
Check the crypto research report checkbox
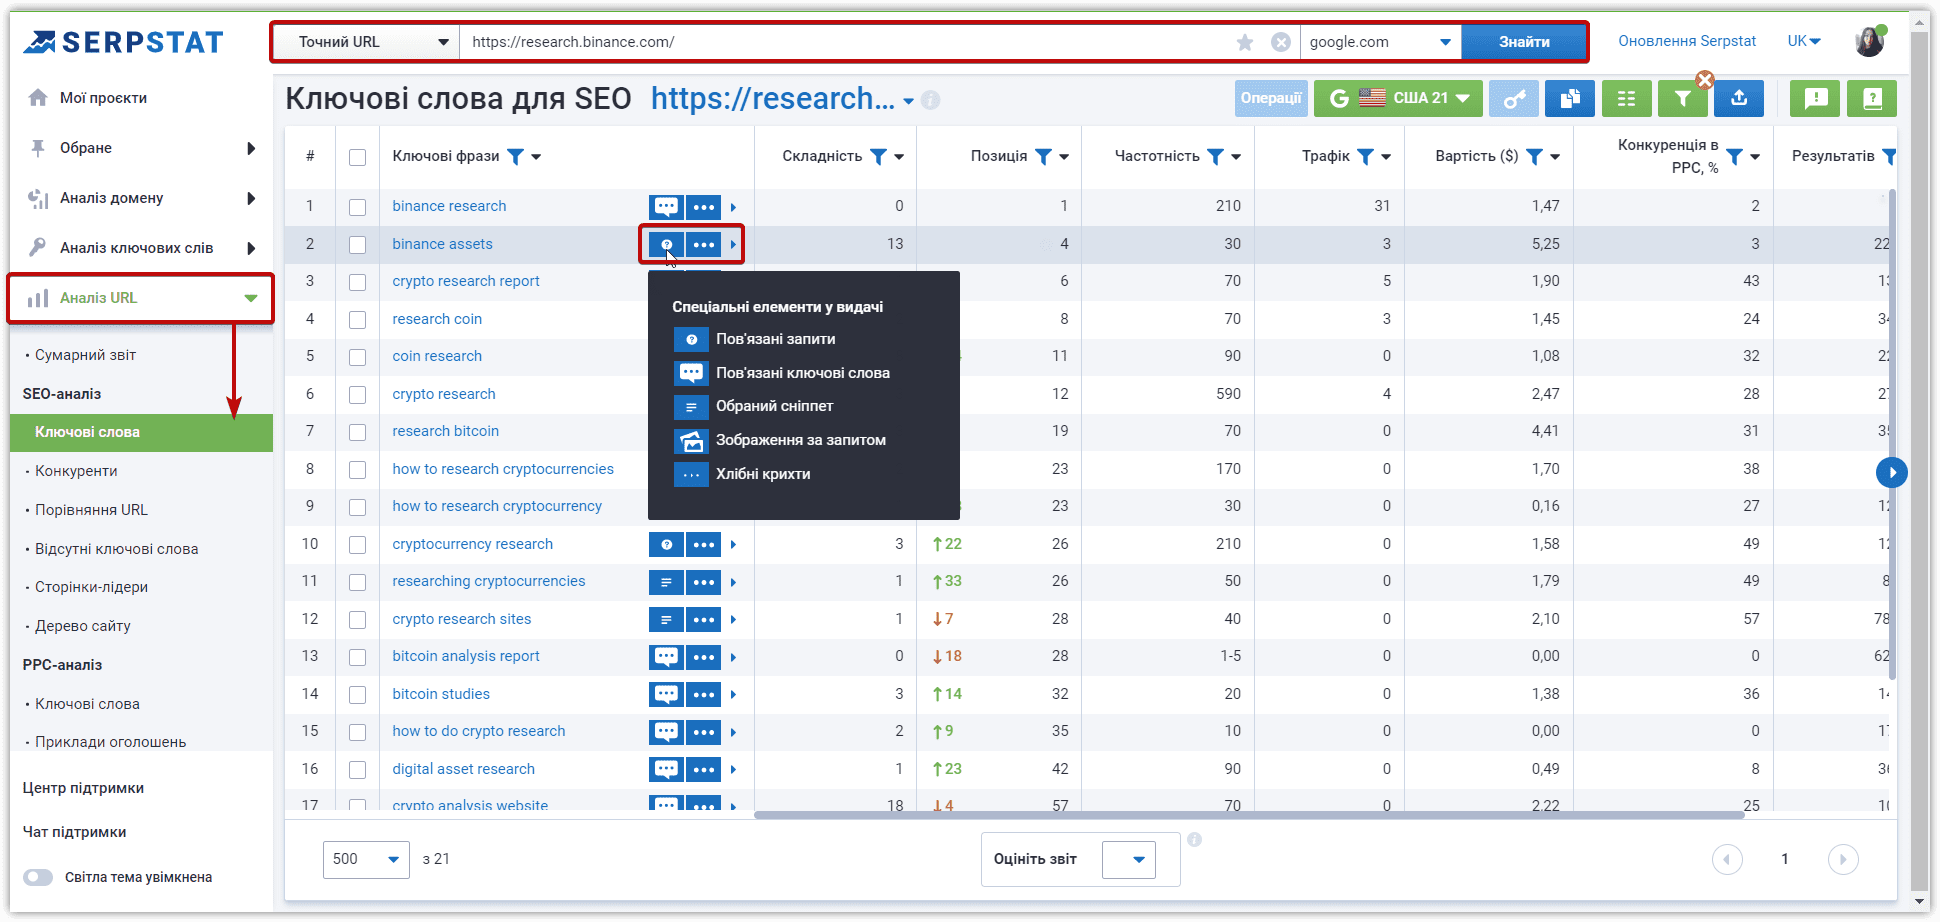[357, 282]
